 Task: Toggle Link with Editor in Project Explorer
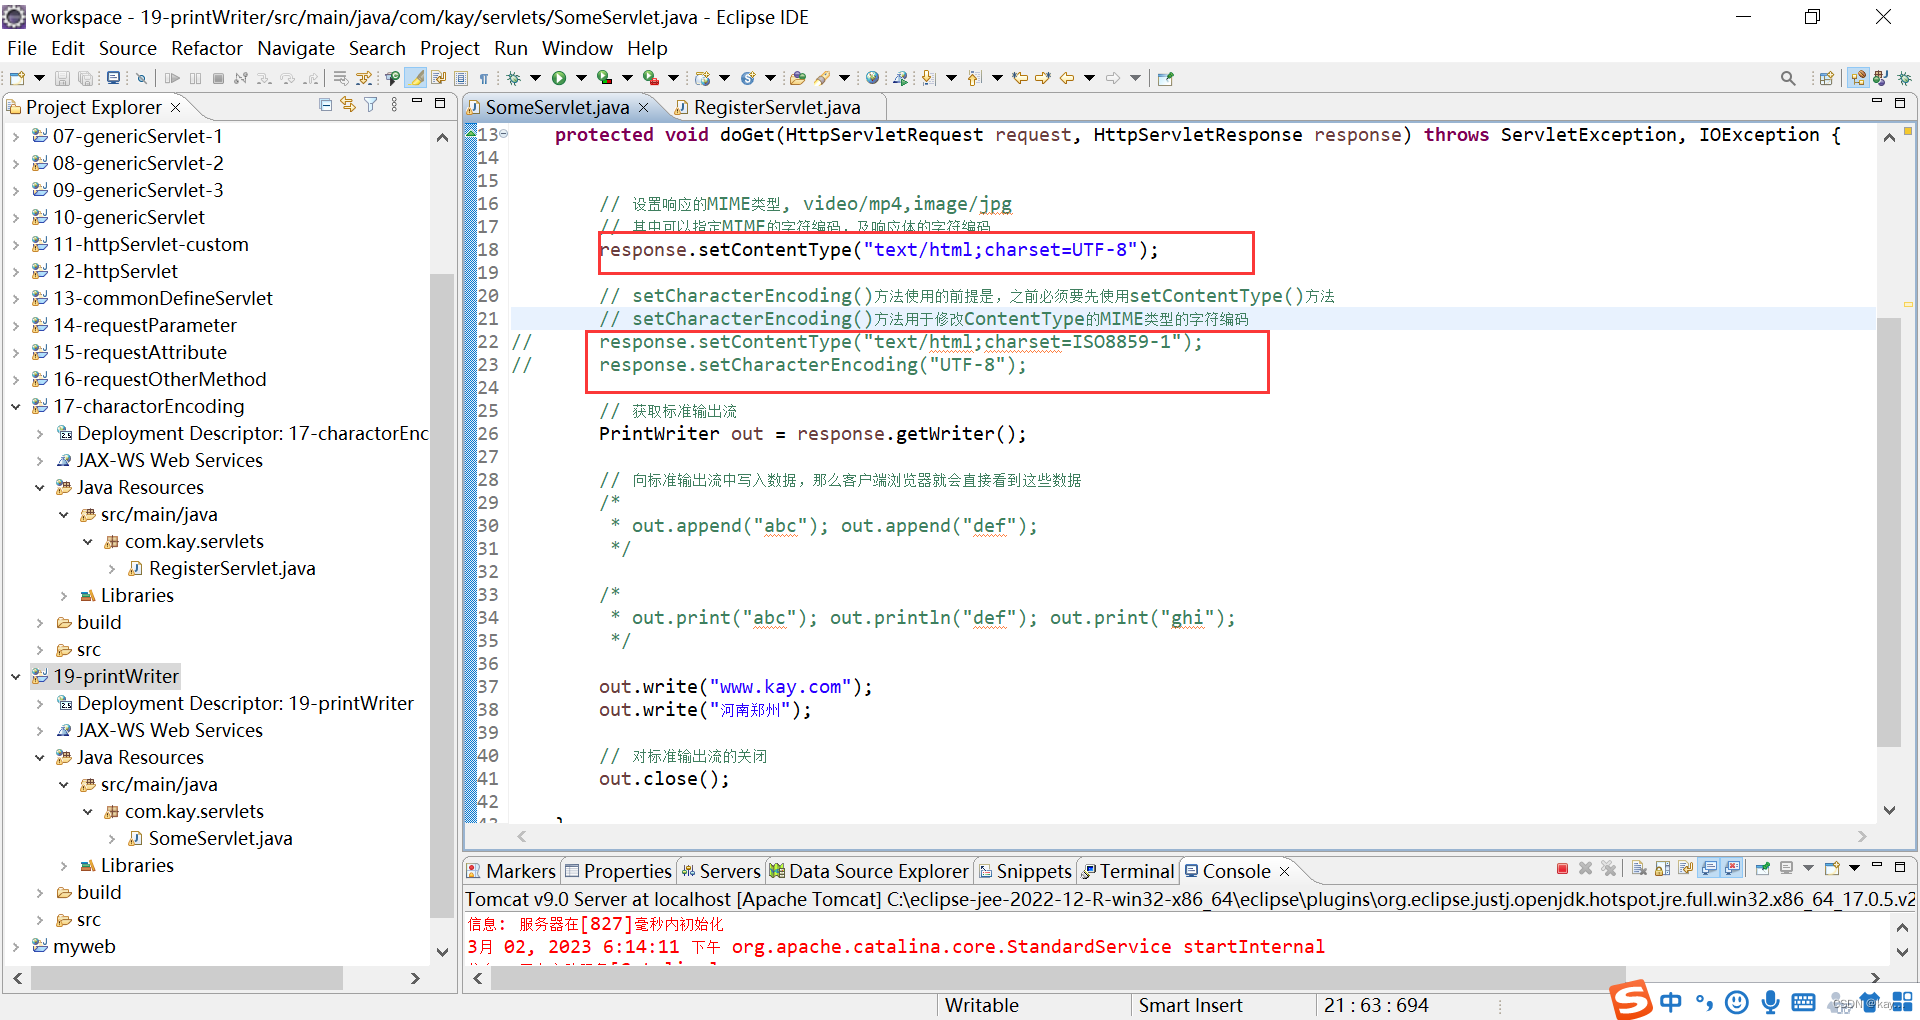(x=347, y=104)
